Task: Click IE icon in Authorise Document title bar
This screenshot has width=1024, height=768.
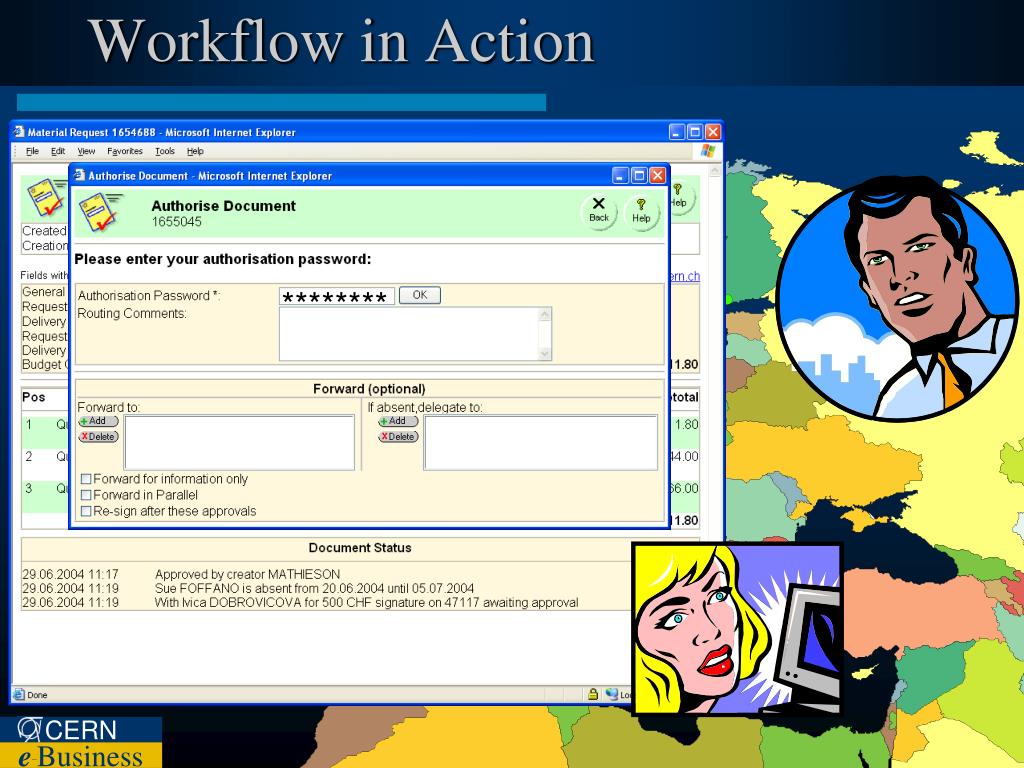Action: 79,175
